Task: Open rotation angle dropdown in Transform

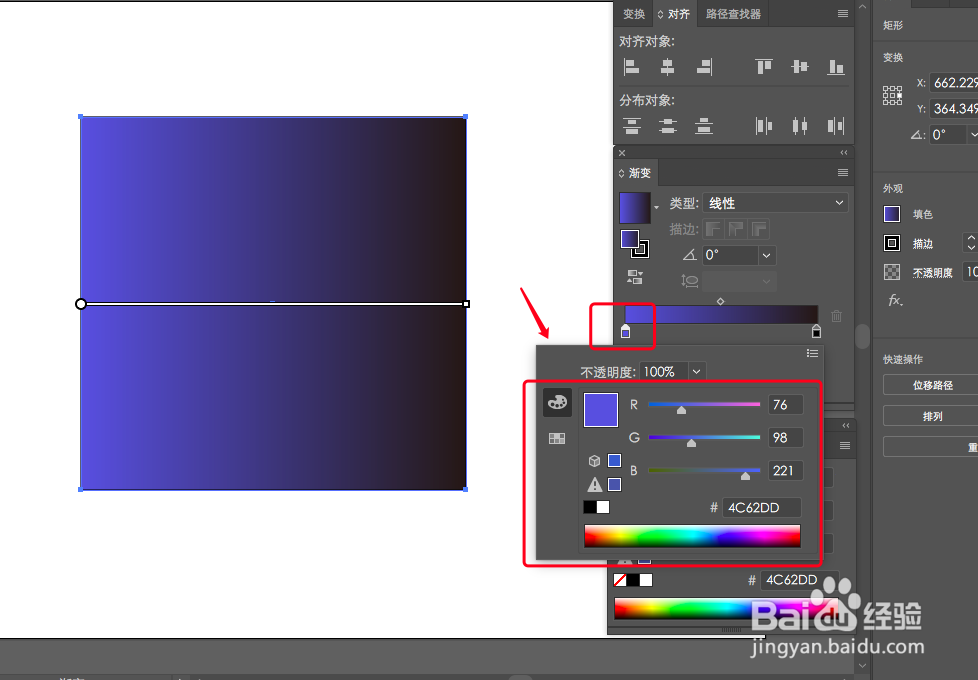Action: pyautogui.click(x=972, y=135)
